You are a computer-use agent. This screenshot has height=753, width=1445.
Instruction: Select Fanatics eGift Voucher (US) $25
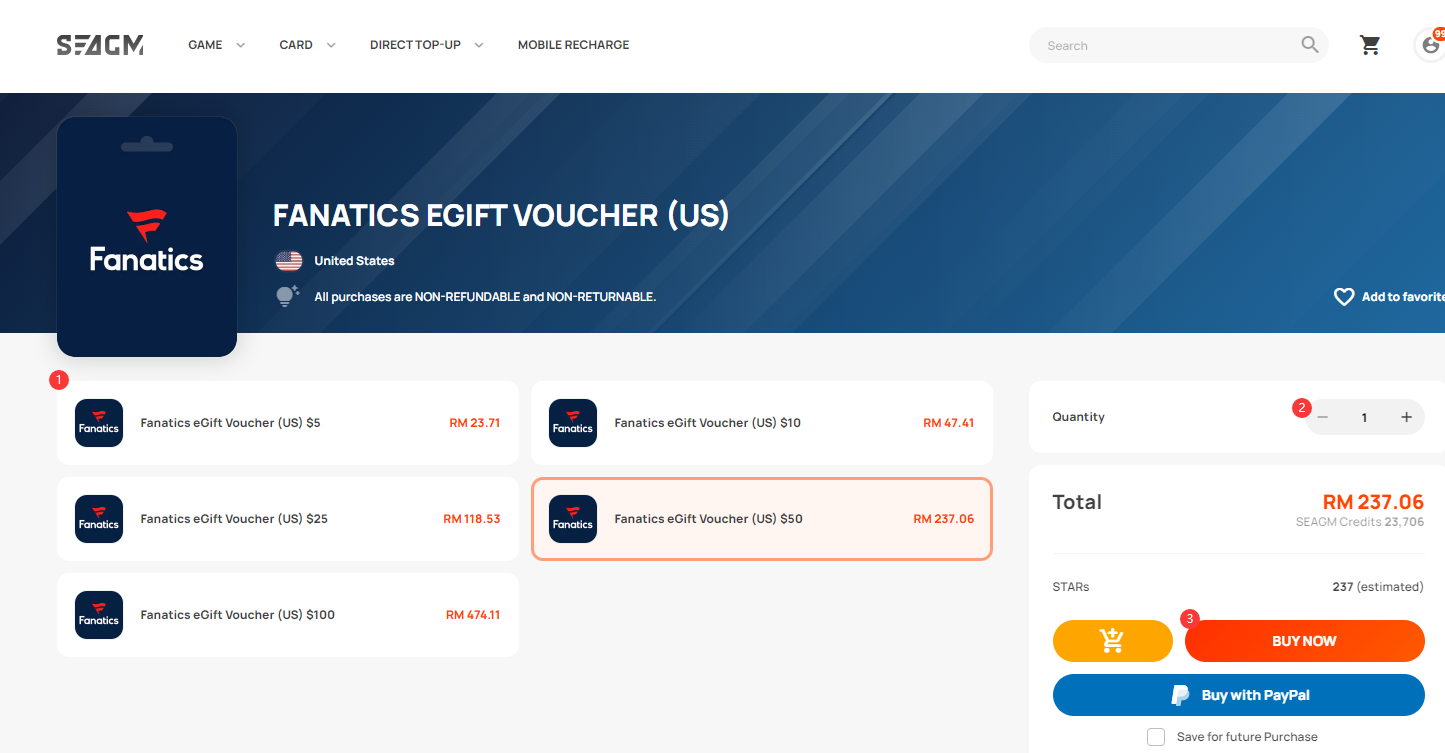point(288,519)
